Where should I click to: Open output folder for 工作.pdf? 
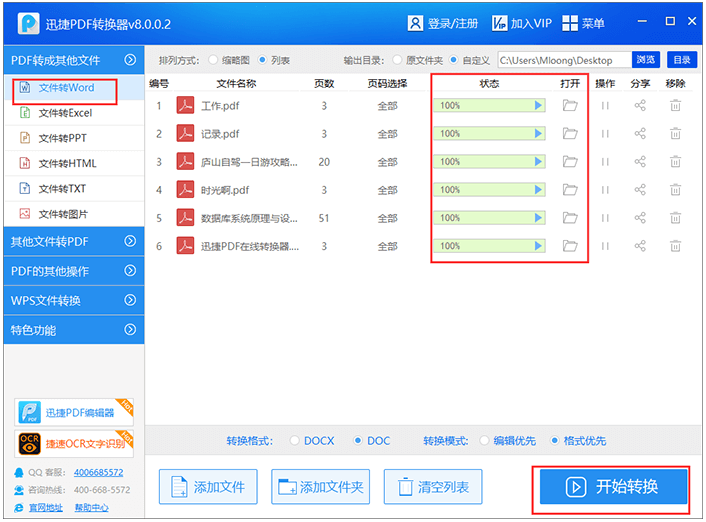(570, 106)
